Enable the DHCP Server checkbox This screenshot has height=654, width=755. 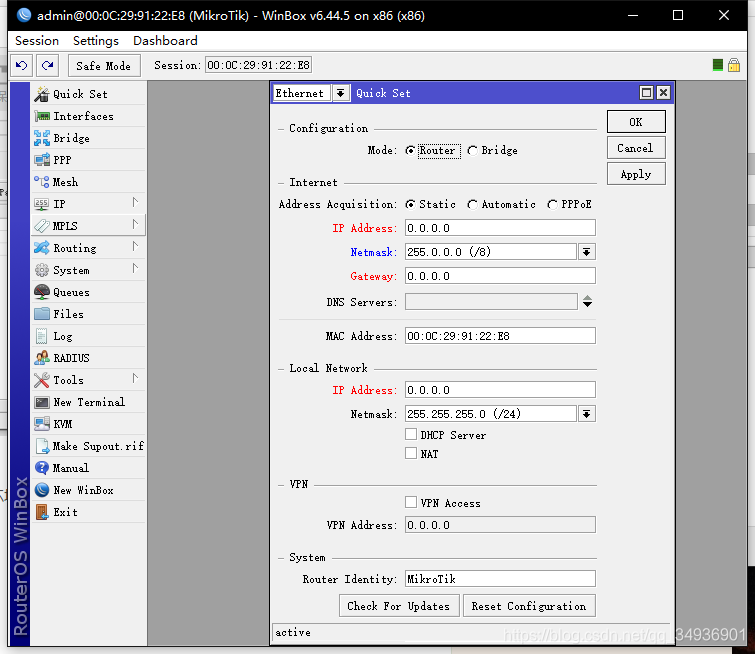coord(411,434)
